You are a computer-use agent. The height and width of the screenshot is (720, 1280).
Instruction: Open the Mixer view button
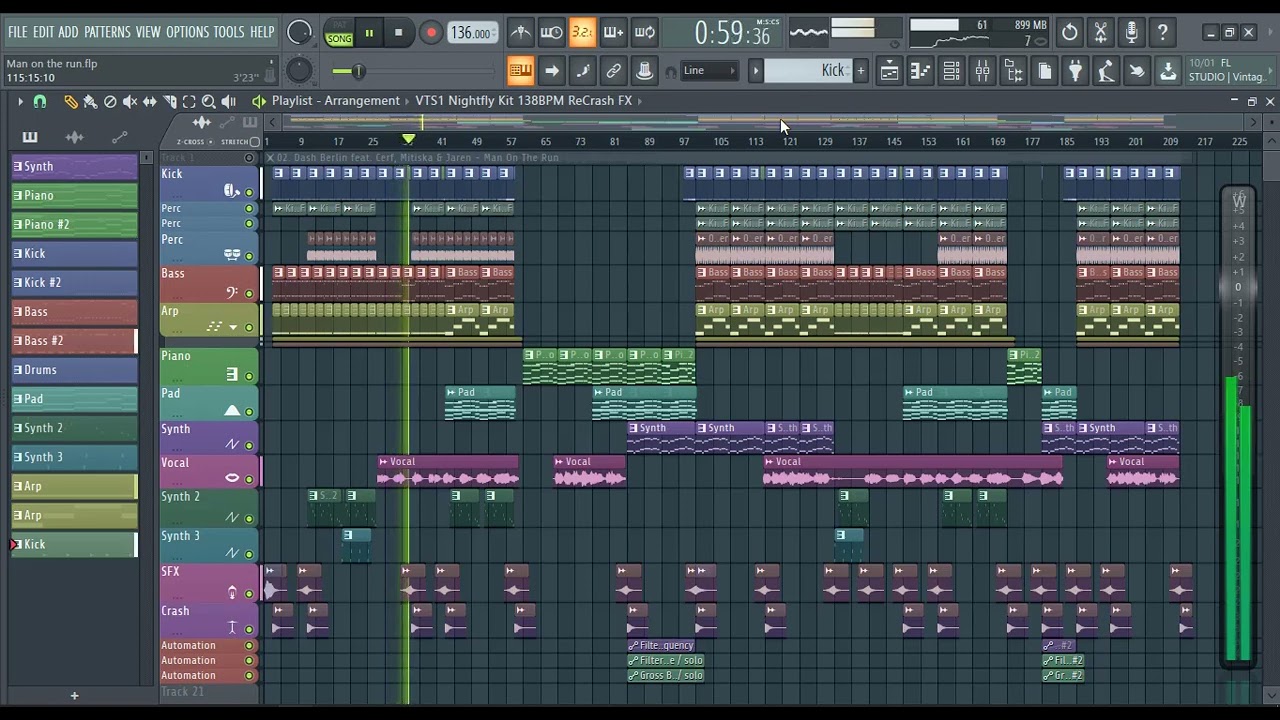[982, 71]
